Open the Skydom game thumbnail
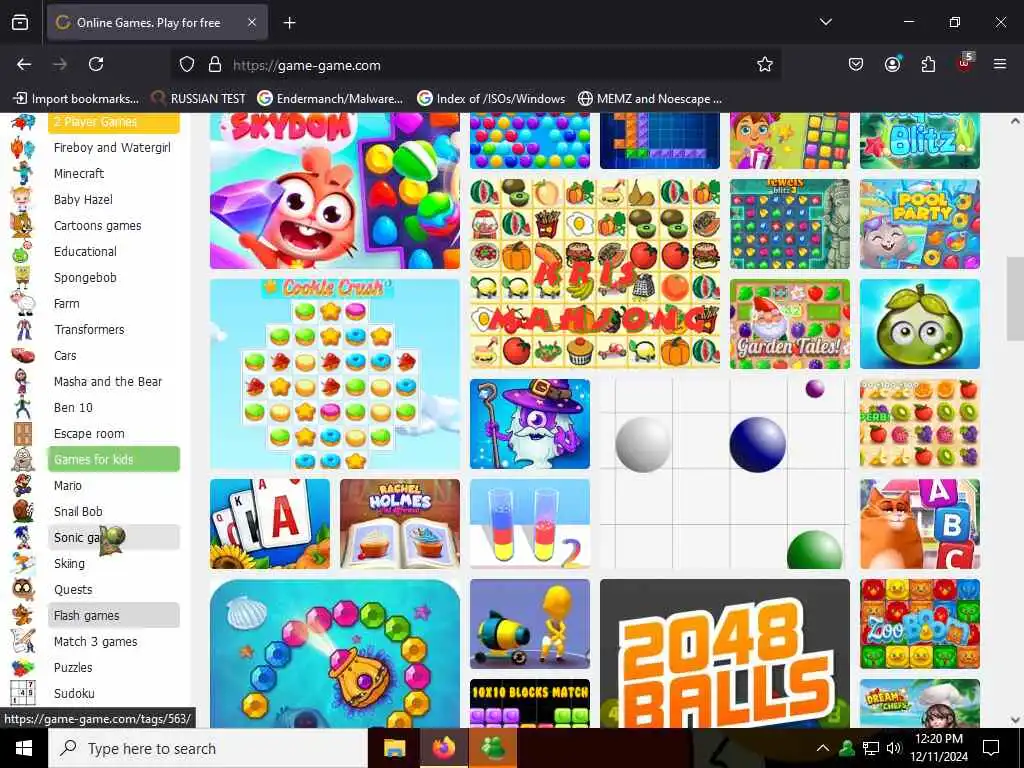The height and width of the screenshot is (768, 1024). pyautogui.click(x=334, y=191)
